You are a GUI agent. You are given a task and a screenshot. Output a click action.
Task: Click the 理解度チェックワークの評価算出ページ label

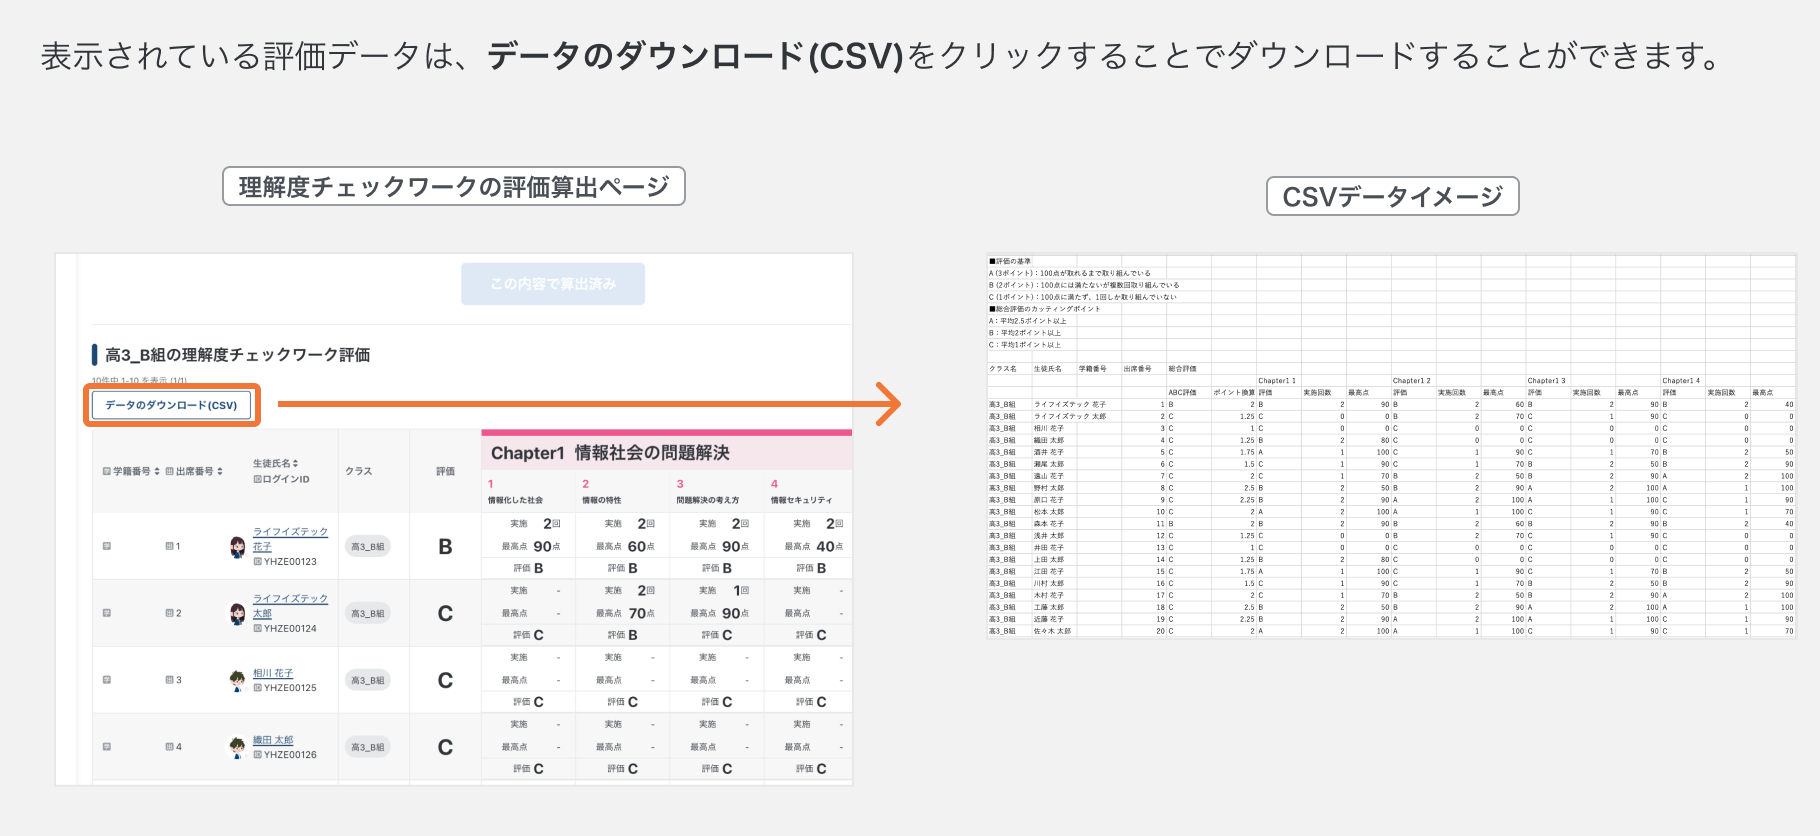click(454, 186)
